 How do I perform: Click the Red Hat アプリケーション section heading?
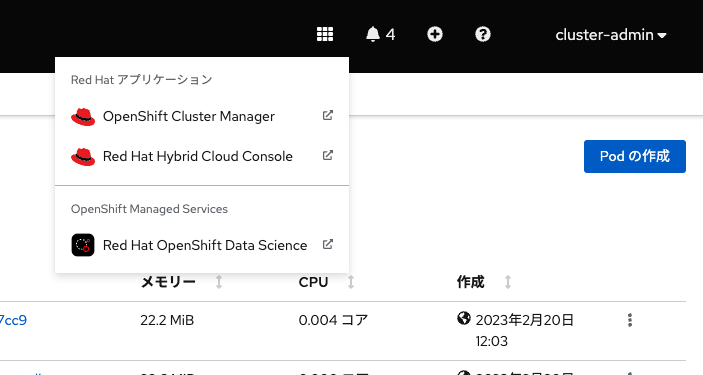pyautogui.click(x=142, y=80)
